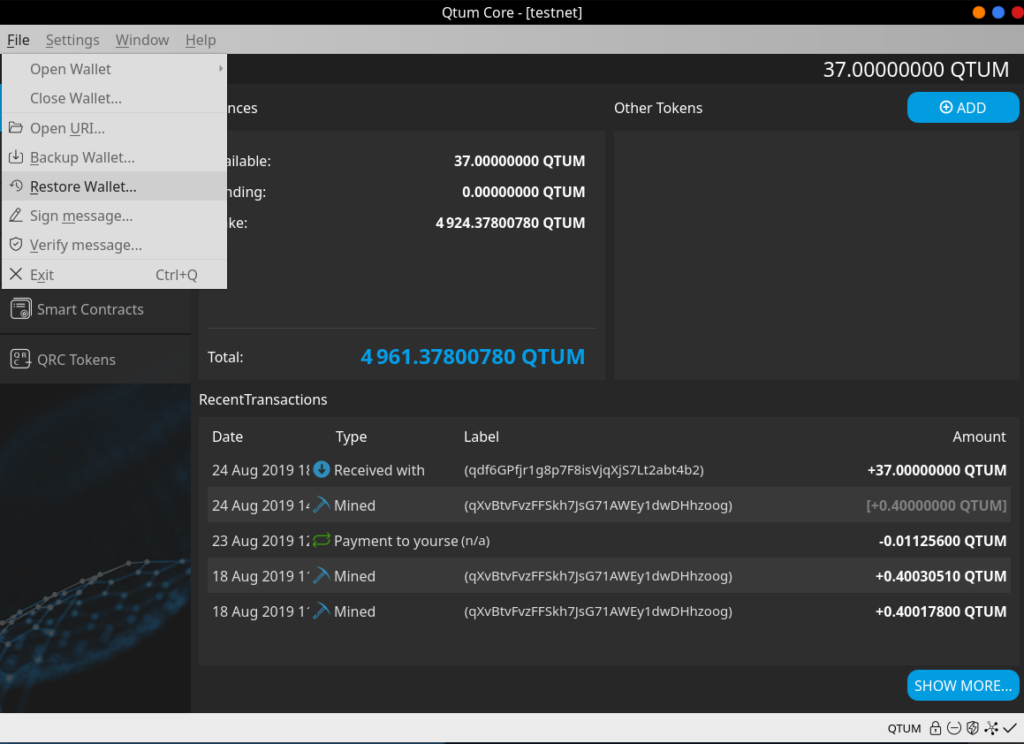Click the stake 4 924.37800780 QTUM value
Screen dimensions: 1024x744
coord(510,223)
